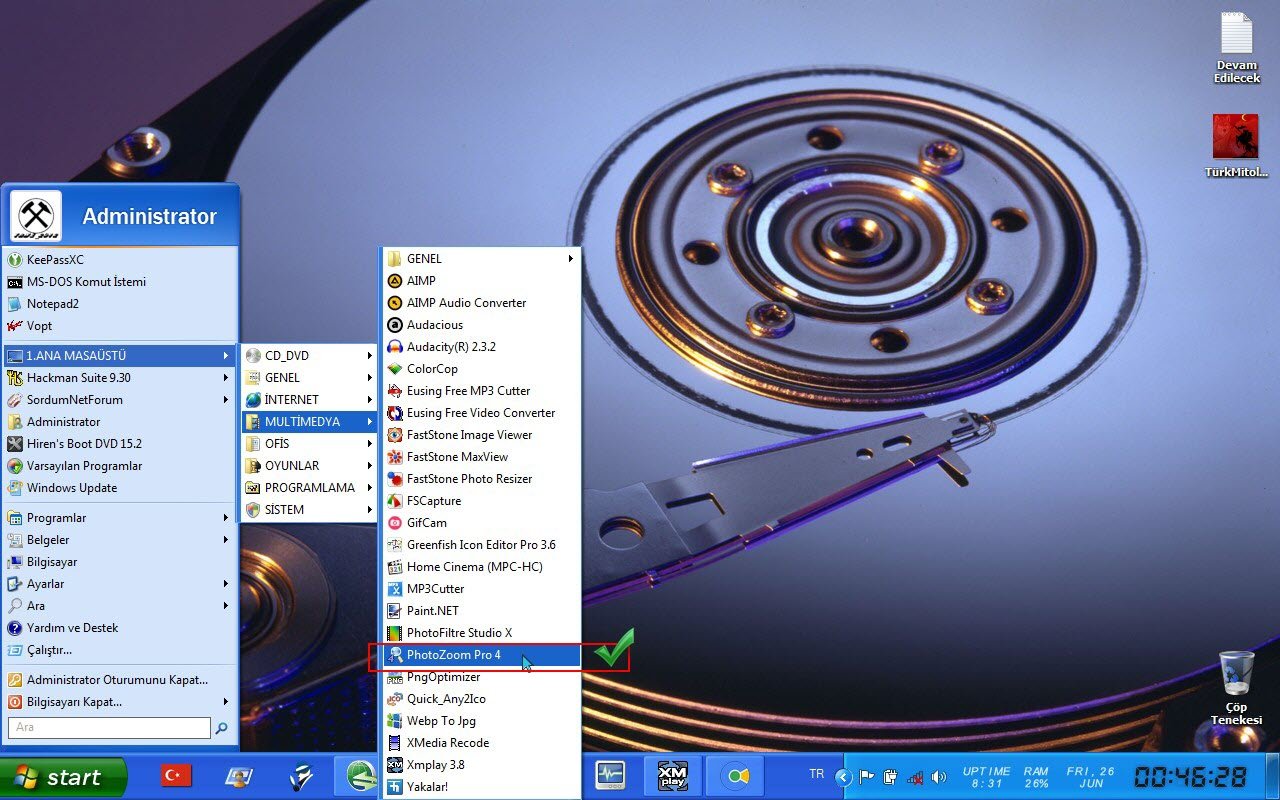1280x800 pixels.
Task: Click Administrator Oturumunu Kapat...
Action: click(120, 680)
